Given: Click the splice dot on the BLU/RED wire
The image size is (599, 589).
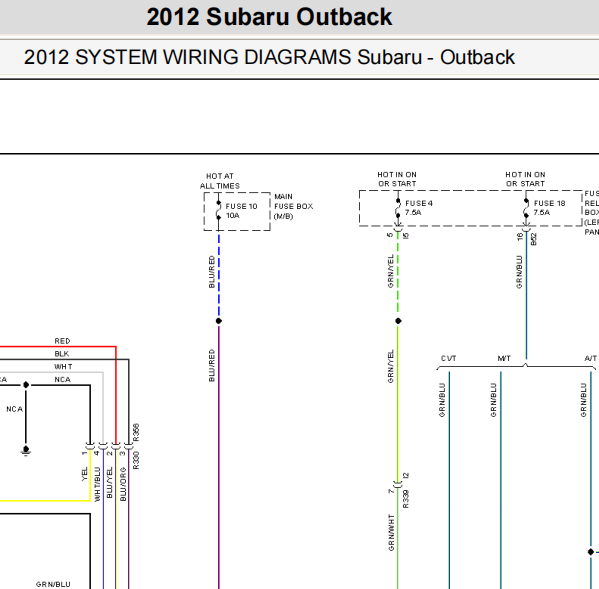Looking at the screenshot, I should [219, 321].
